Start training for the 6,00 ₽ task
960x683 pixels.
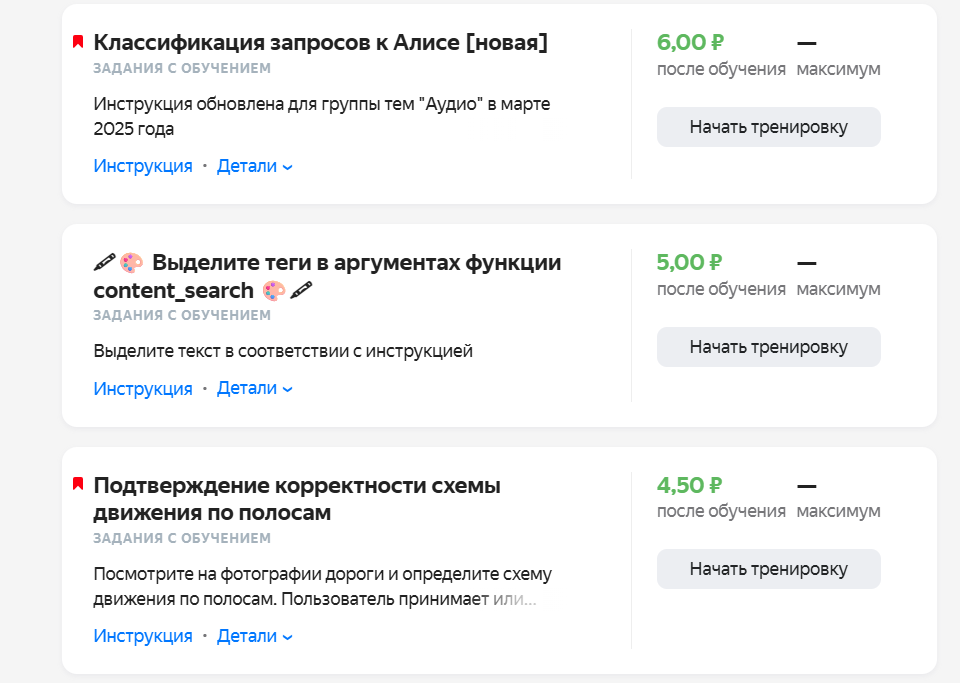click(768, 127)
